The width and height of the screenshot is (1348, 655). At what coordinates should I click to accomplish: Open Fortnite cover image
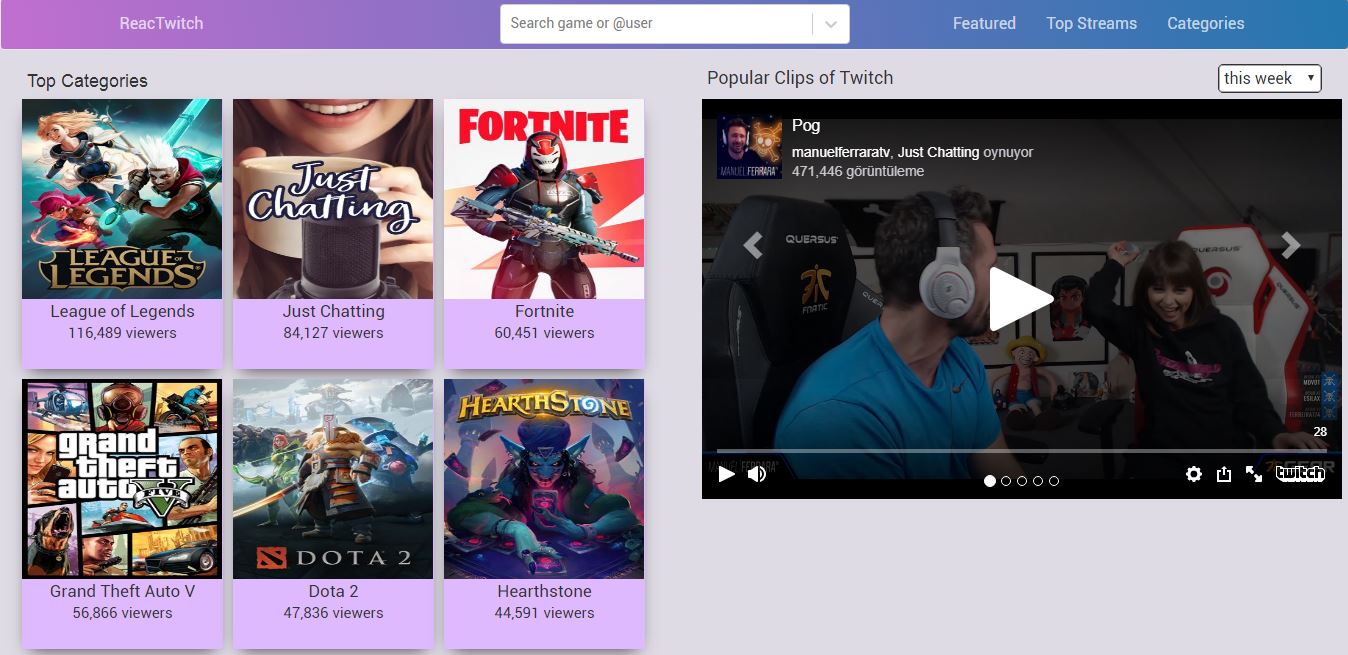(544, 199)
